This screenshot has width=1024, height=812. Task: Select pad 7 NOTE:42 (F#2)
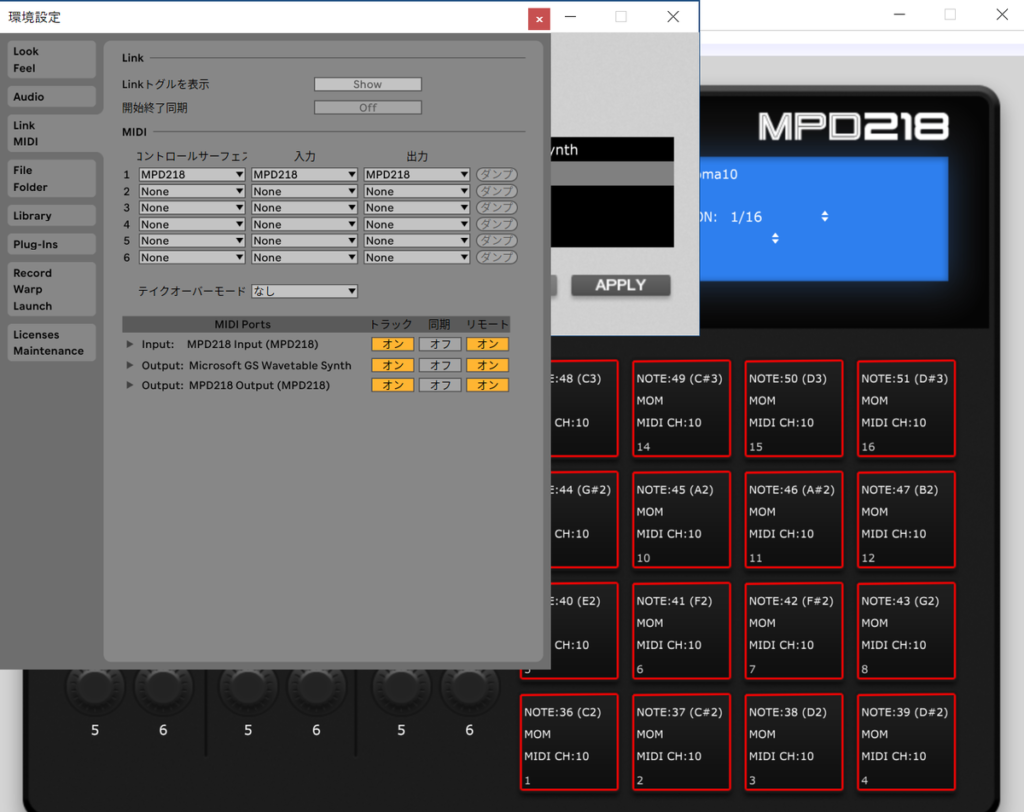coord(793,630)
